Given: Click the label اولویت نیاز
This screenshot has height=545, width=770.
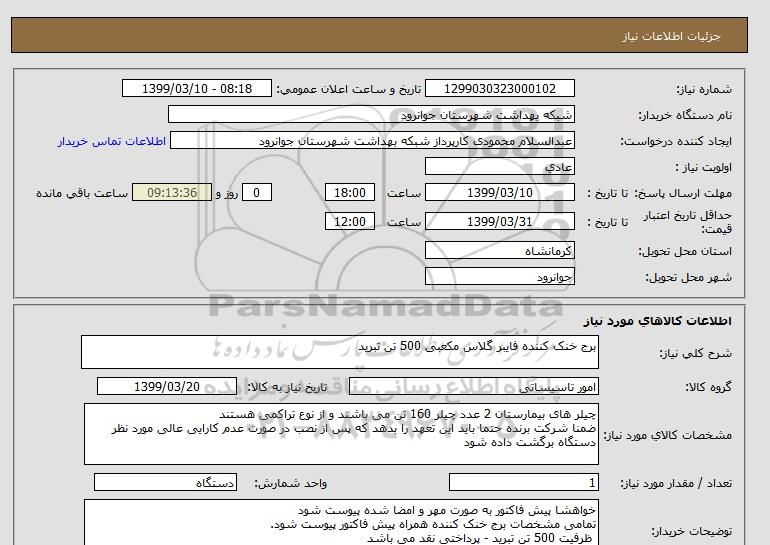Looking at the screenshot, I should click(x=704, y=167).
